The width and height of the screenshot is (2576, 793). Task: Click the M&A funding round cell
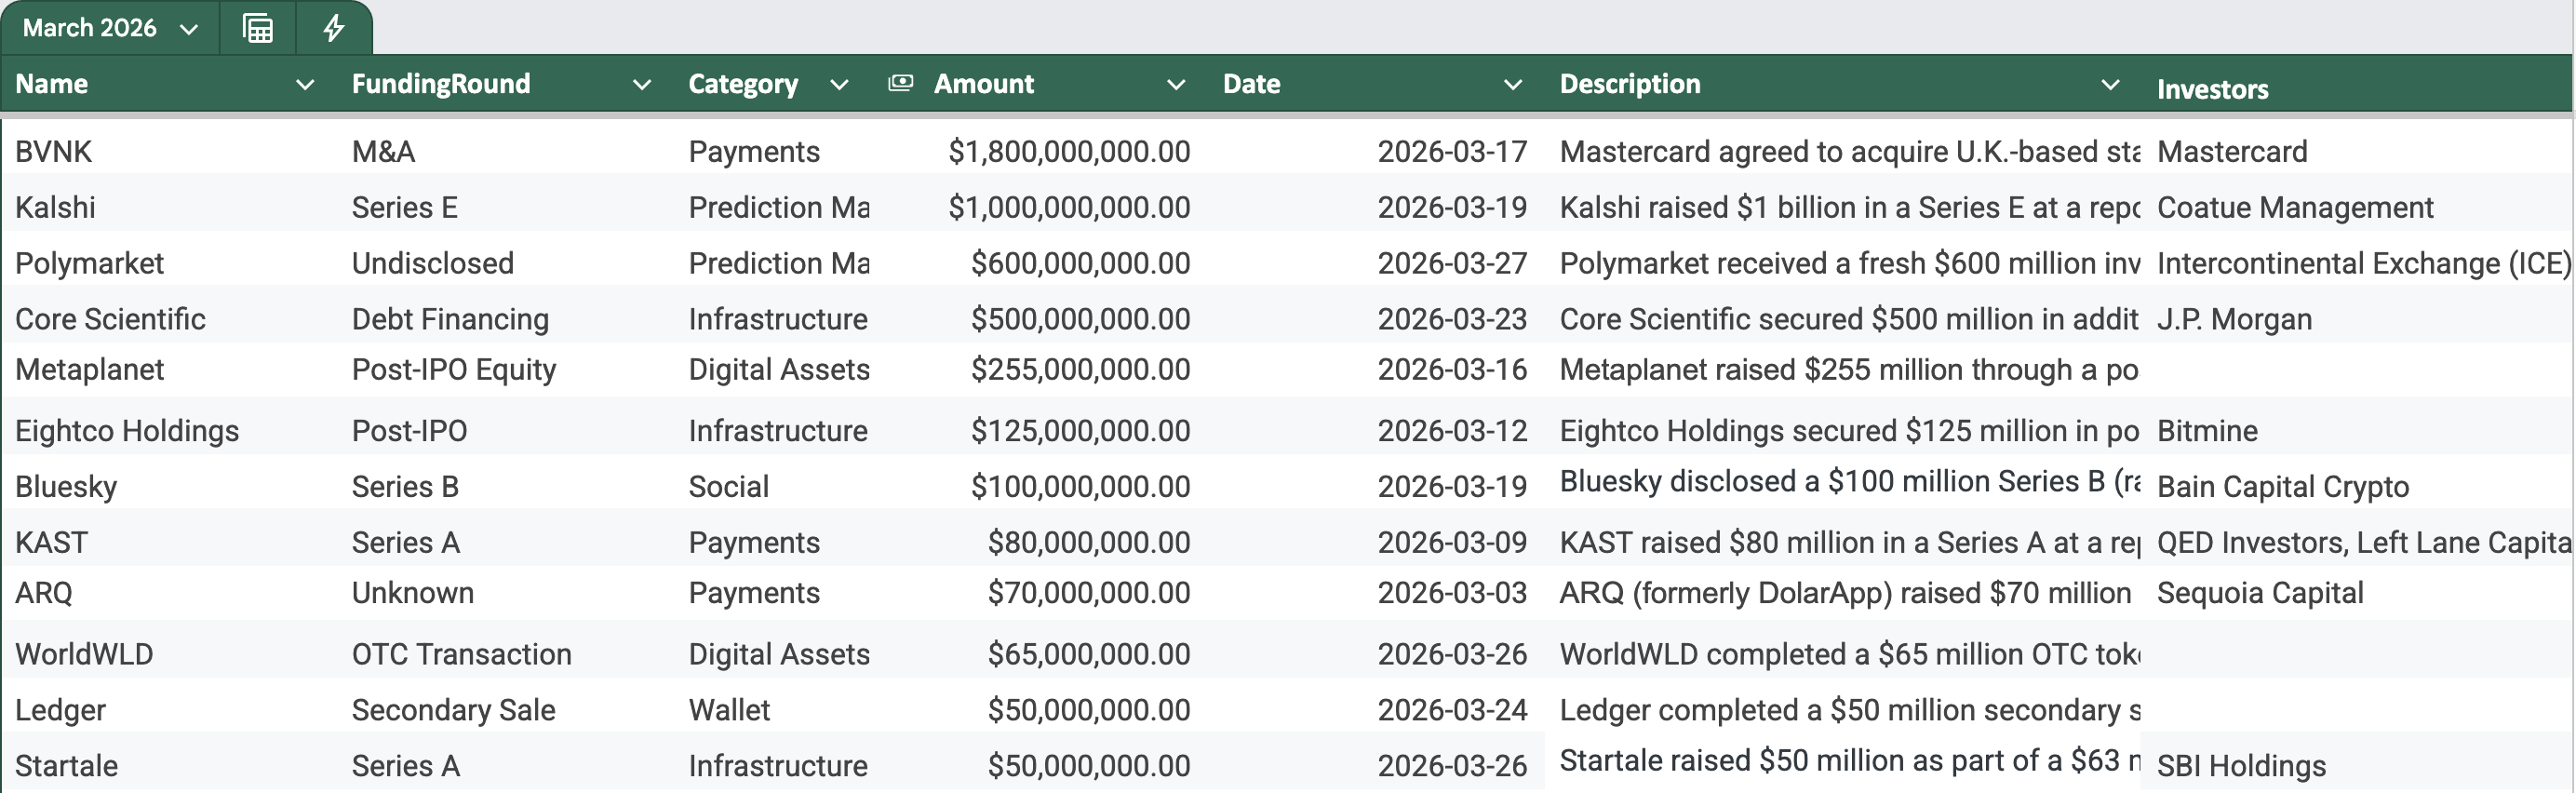pos(384,152)
